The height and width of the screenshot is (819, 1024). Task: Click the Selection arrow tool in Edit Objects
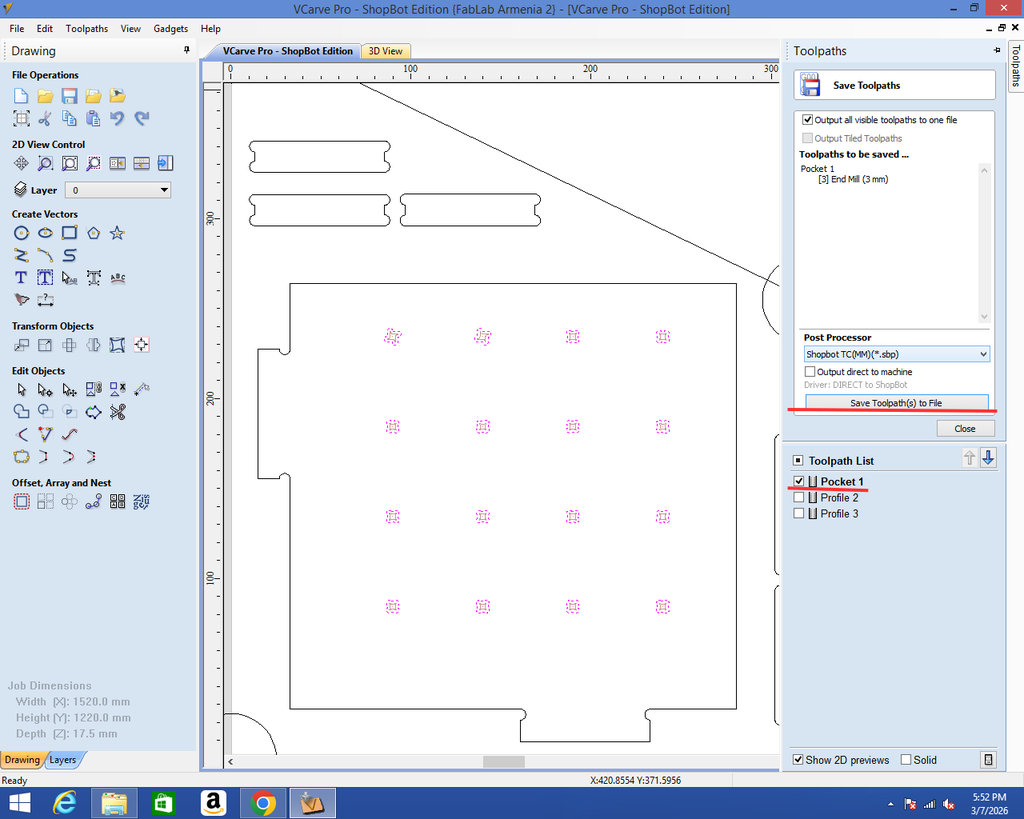21,390
